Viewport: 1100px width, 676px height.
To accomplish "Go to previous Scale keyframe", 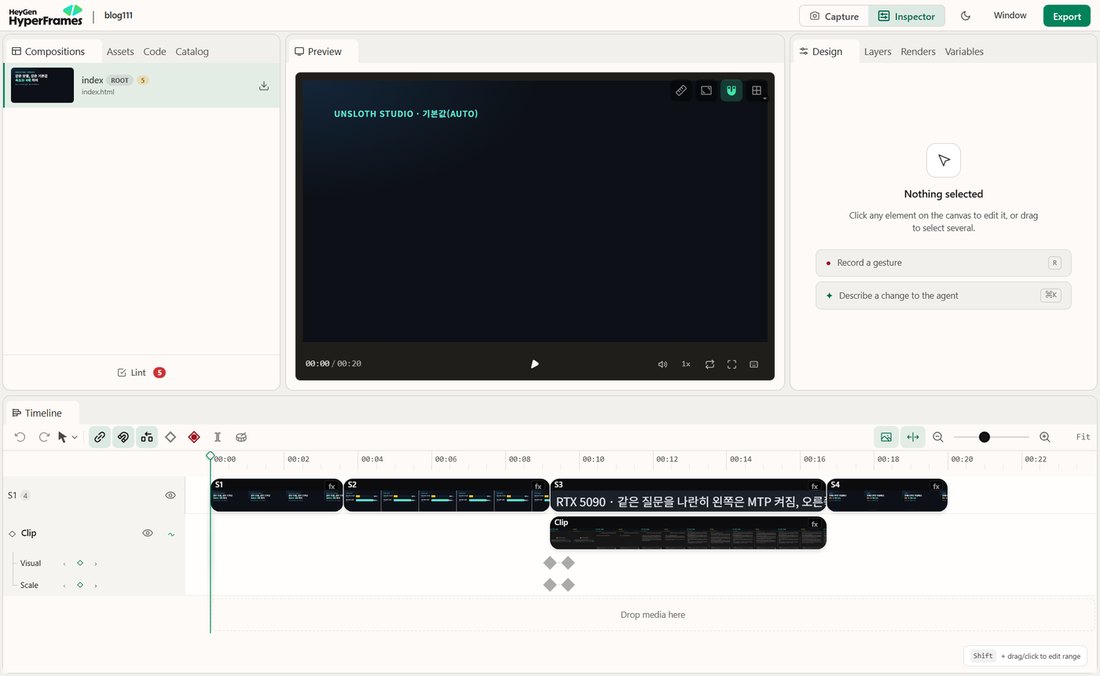I will pyautogui.click(x=65, y=585).
